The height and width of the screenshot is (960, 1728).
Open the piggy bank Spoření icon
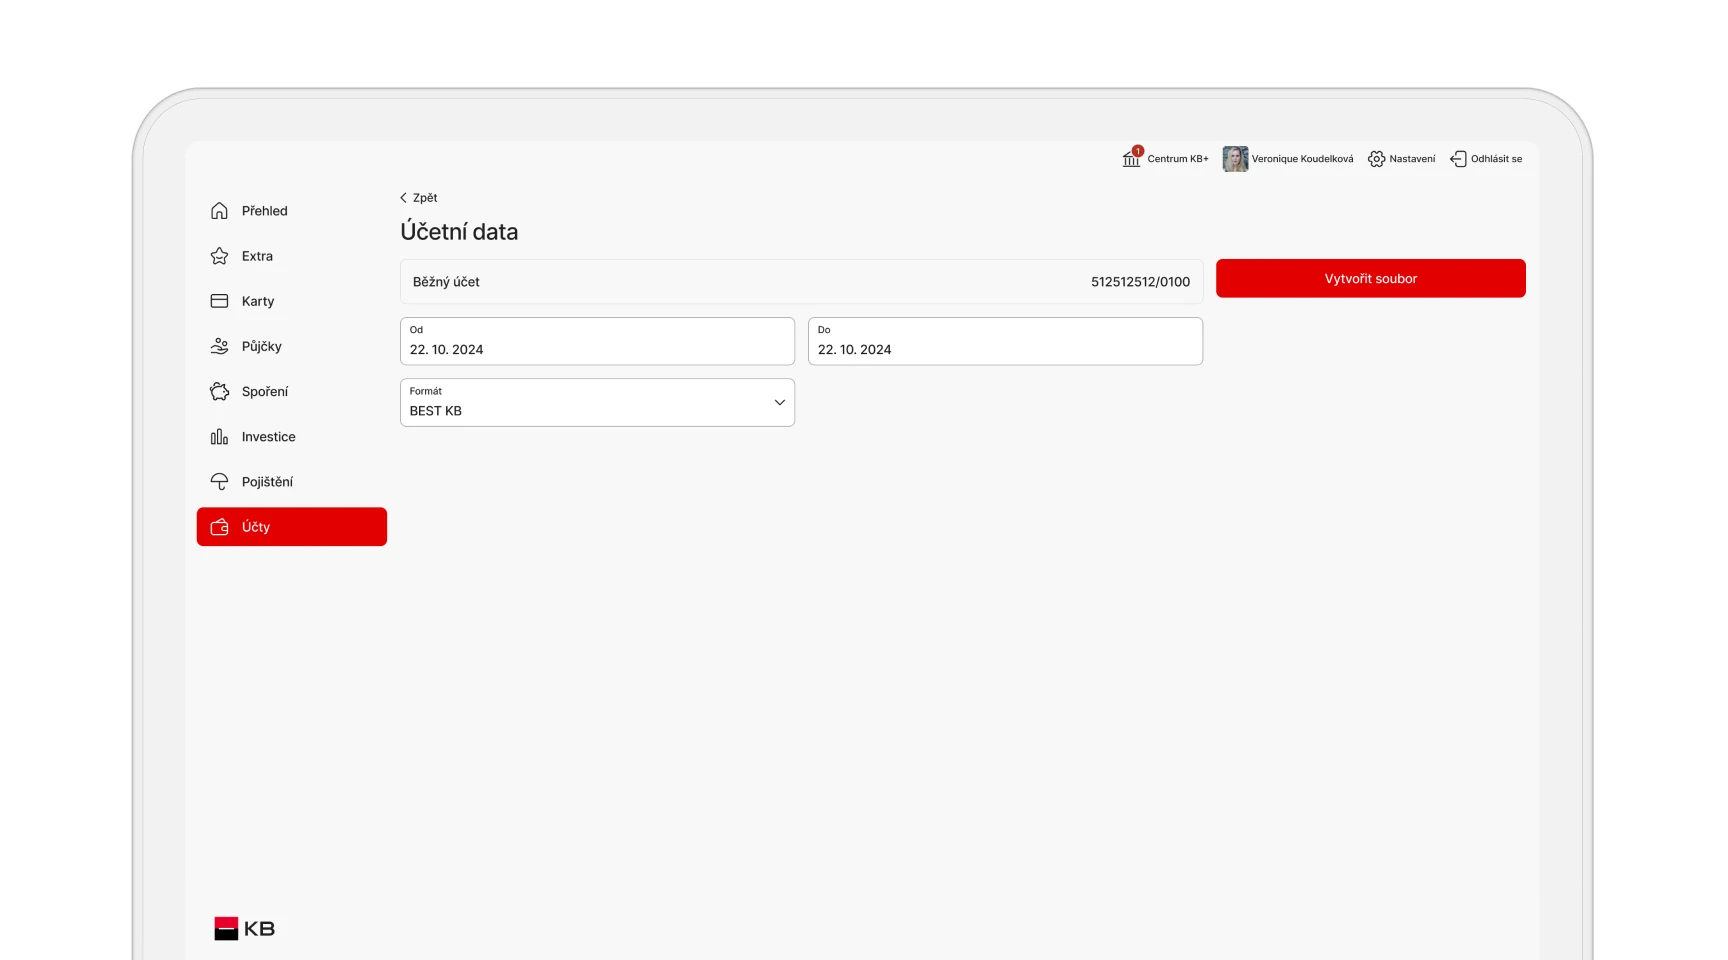pos(219,392)
